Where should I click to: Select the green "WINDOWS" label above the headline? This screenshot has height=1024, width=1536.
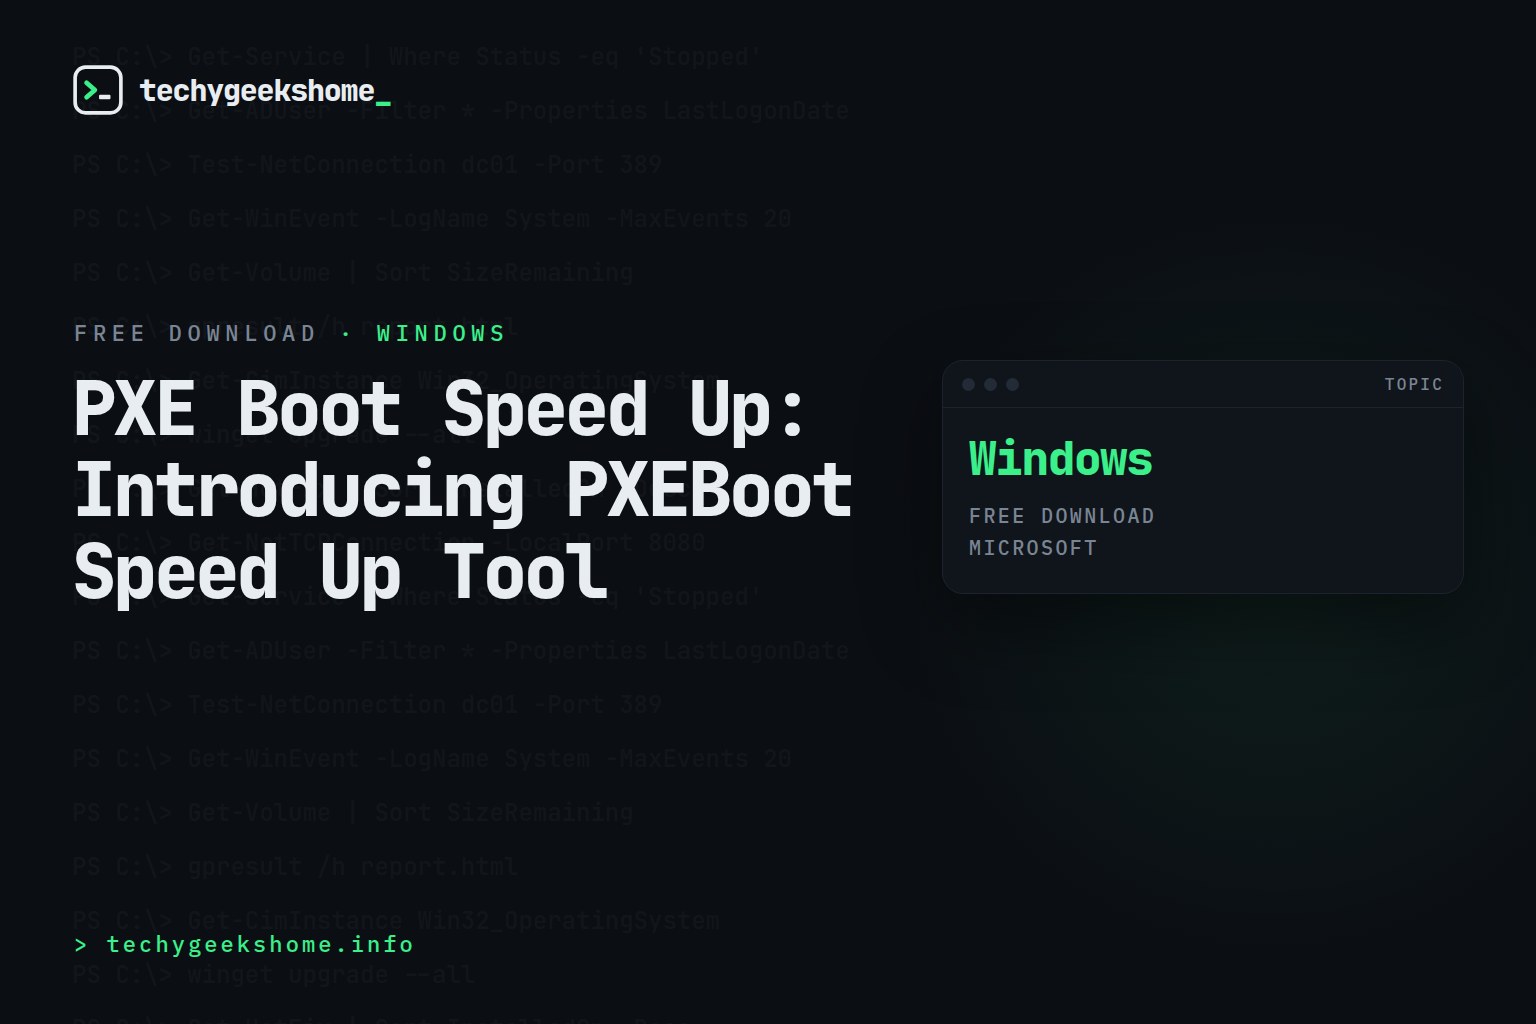[441, 333]
